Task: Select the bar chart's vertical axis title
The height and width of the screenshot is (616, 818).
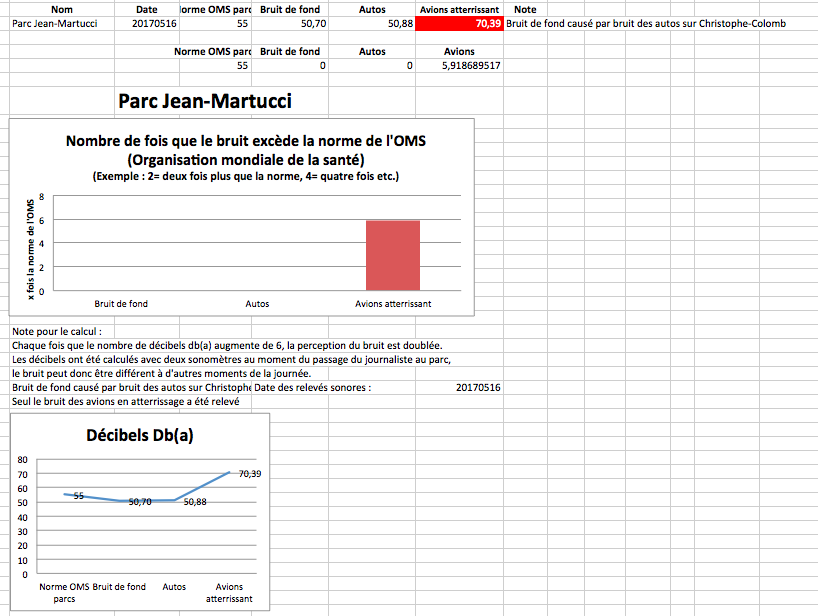Action: [31, 247]
